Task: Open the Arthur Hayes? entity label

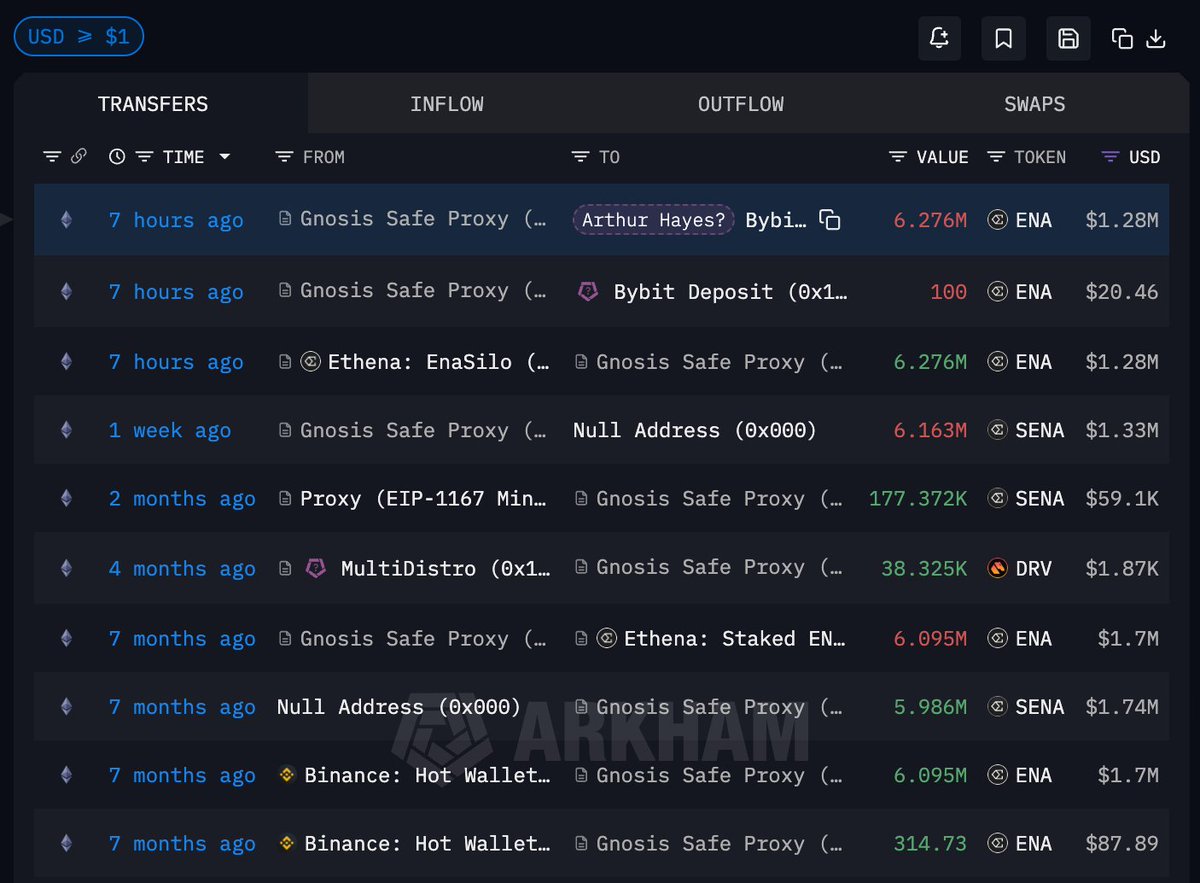Action: (654, 220)
